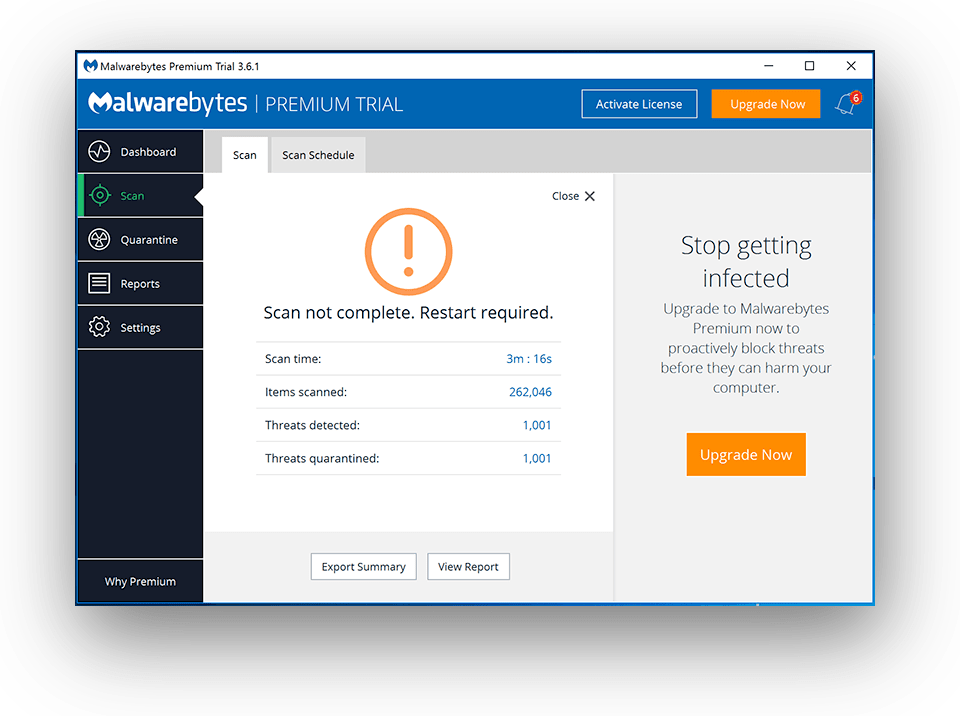This screenshot has width=960, height=716.
Task: Click the Scan target icon in sidebar
Action: click(x=99, y=196)
